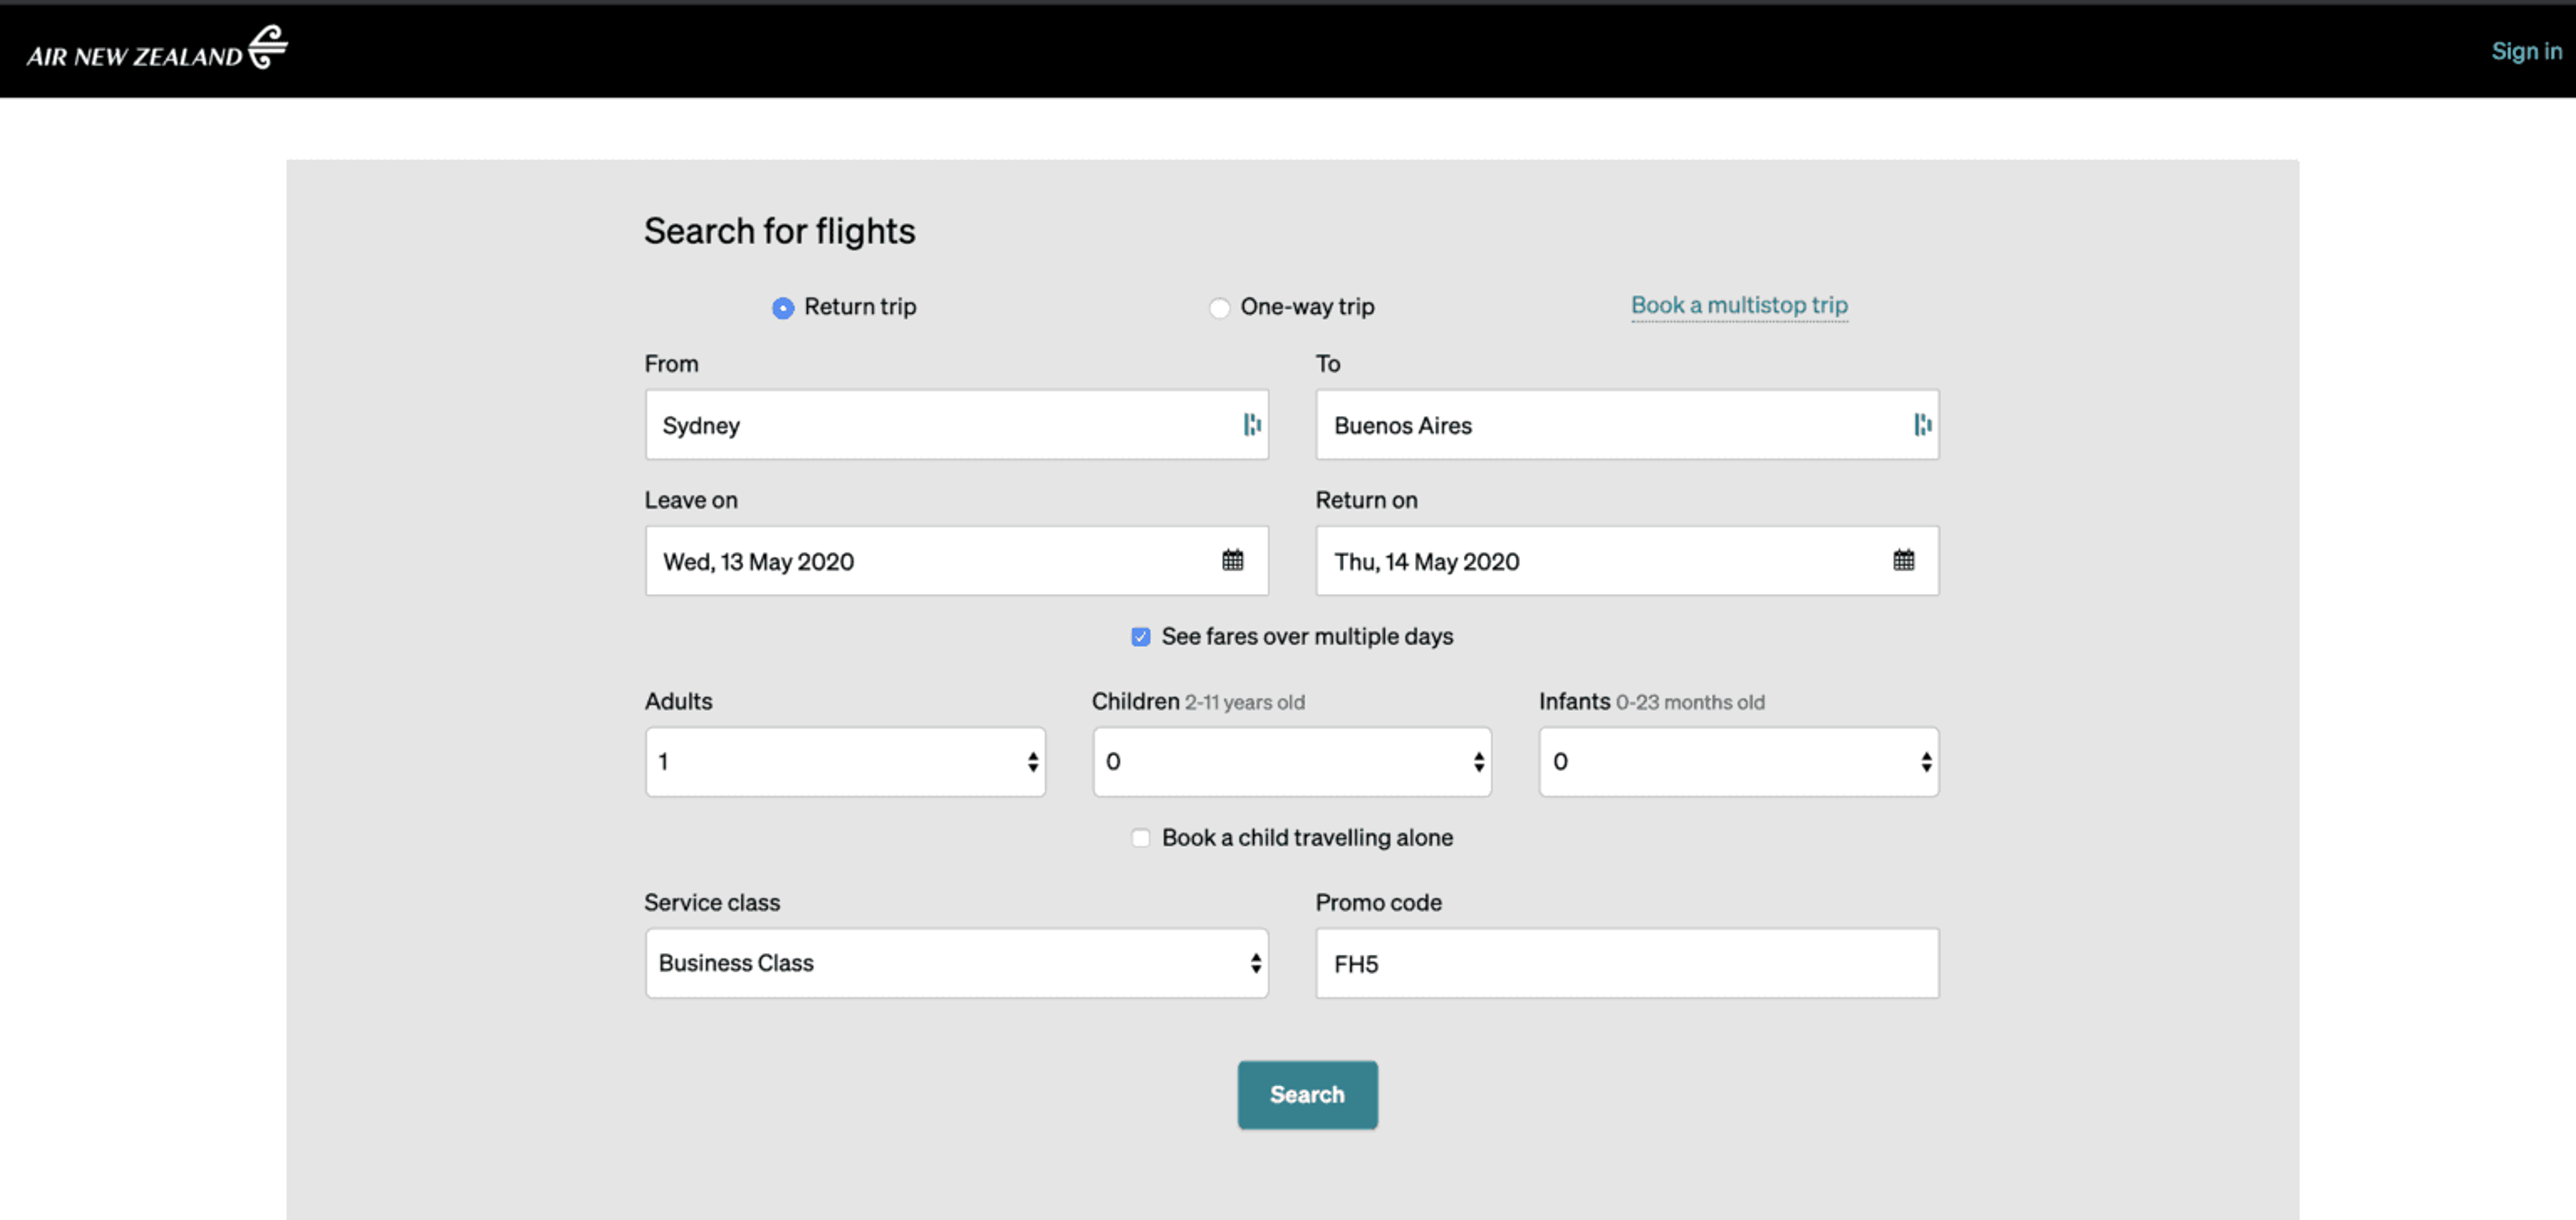Tick Book a child travelling alone
This screenshot has height=1220, width=2576.
(x=1140, y=838)
